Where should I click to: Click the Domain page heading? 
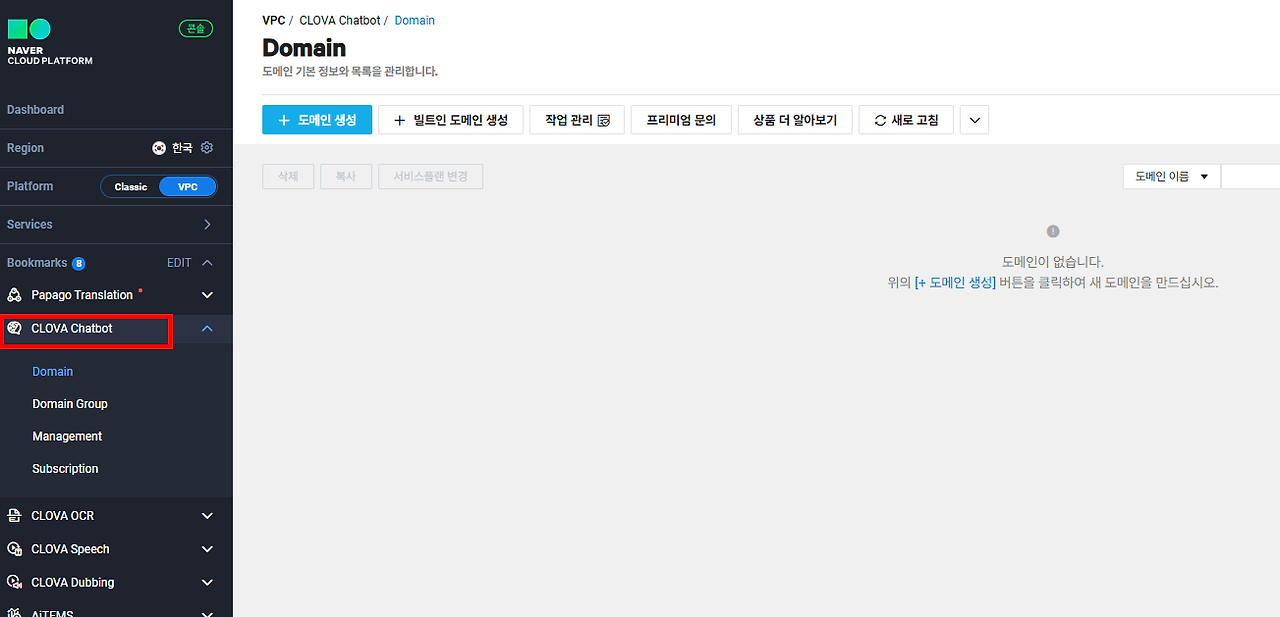tap(304, 48)
